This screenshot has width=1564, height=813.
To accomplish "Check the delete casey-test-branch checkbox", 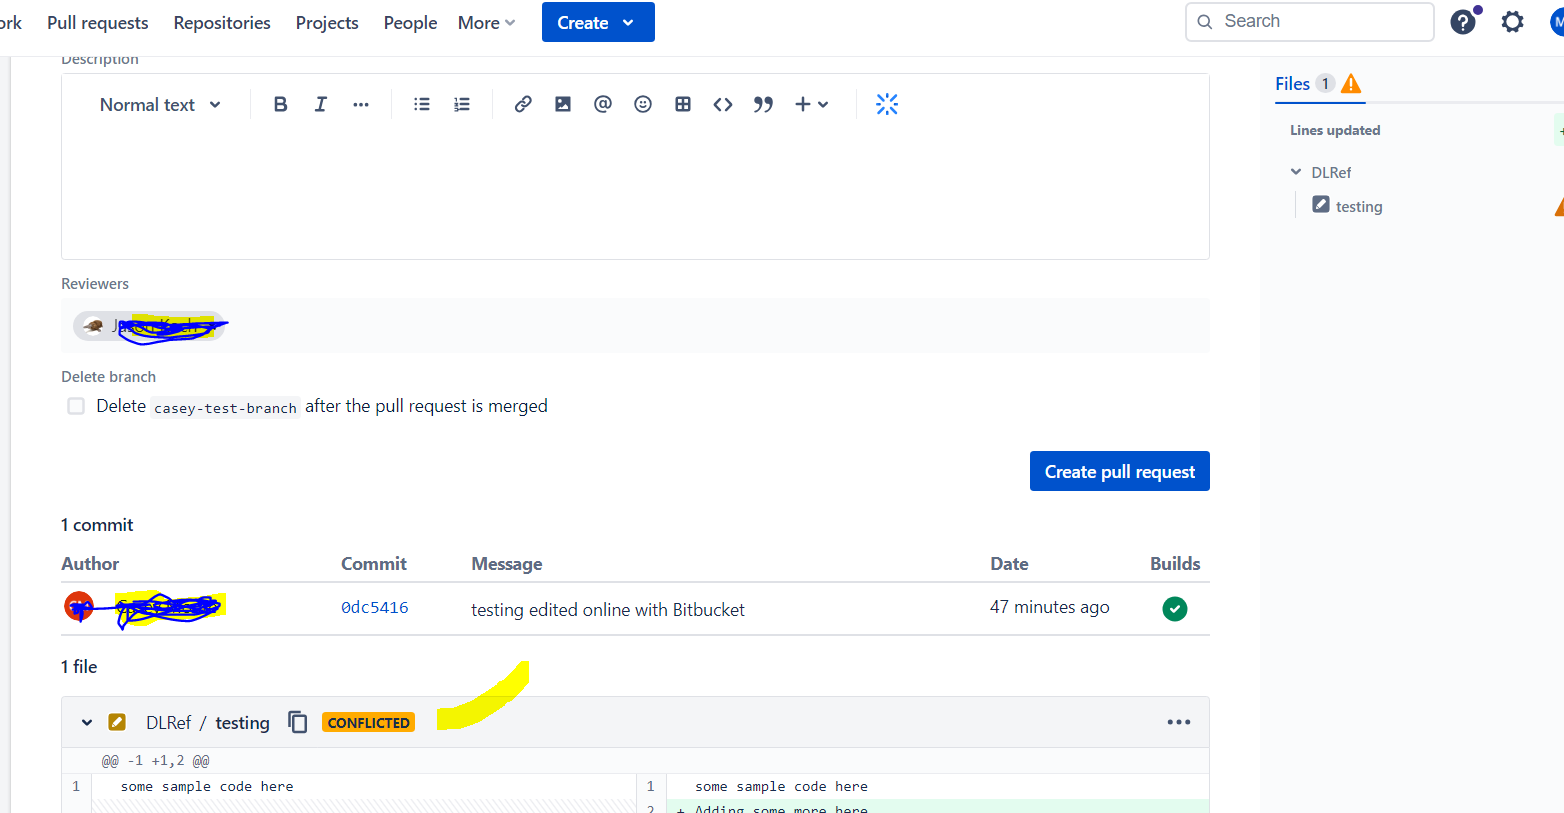I will [76, 406].
